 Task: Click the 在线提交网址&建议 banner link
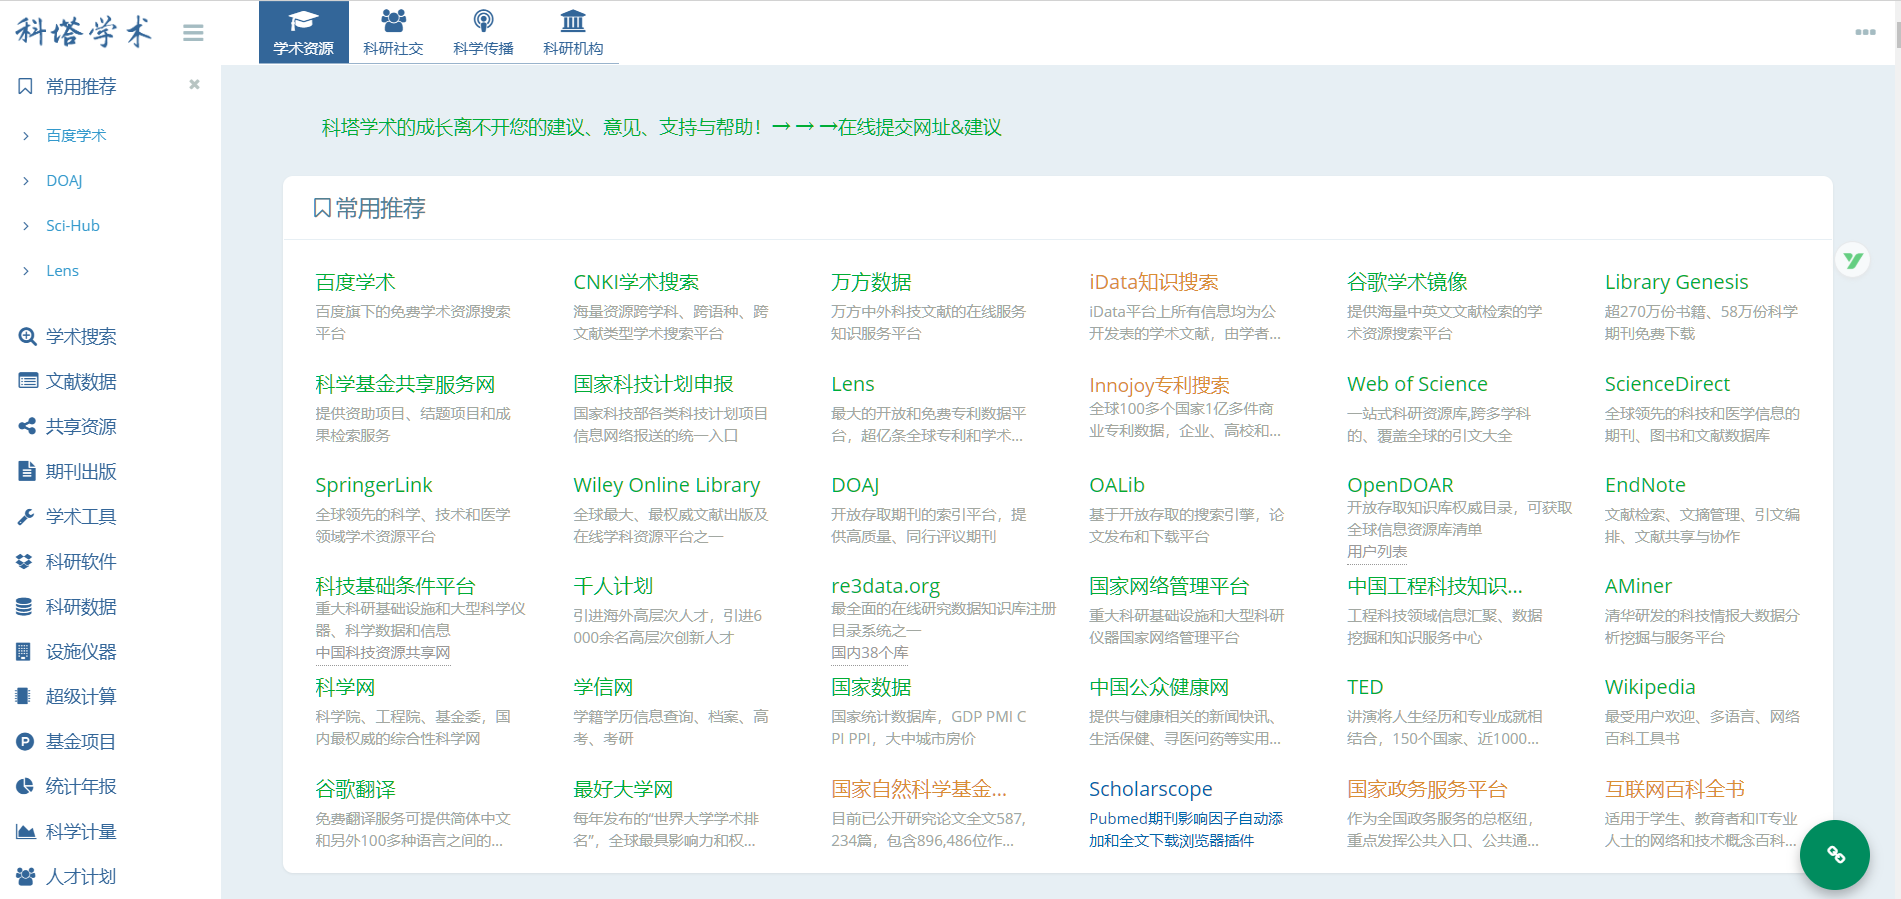coord(919,127)
